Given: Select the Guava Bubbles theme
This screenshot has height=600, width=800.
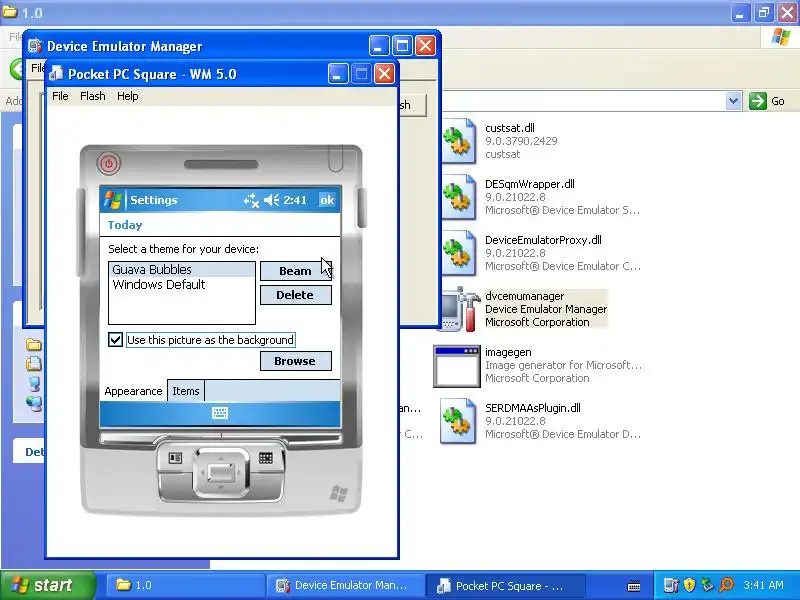Looking at the screenshot, I should [182, 269].
